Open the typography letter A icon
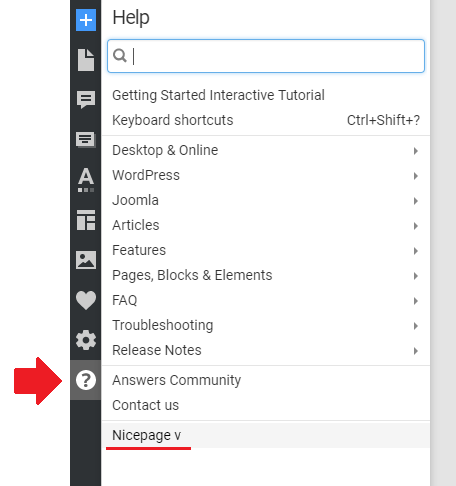 point(86,180)
